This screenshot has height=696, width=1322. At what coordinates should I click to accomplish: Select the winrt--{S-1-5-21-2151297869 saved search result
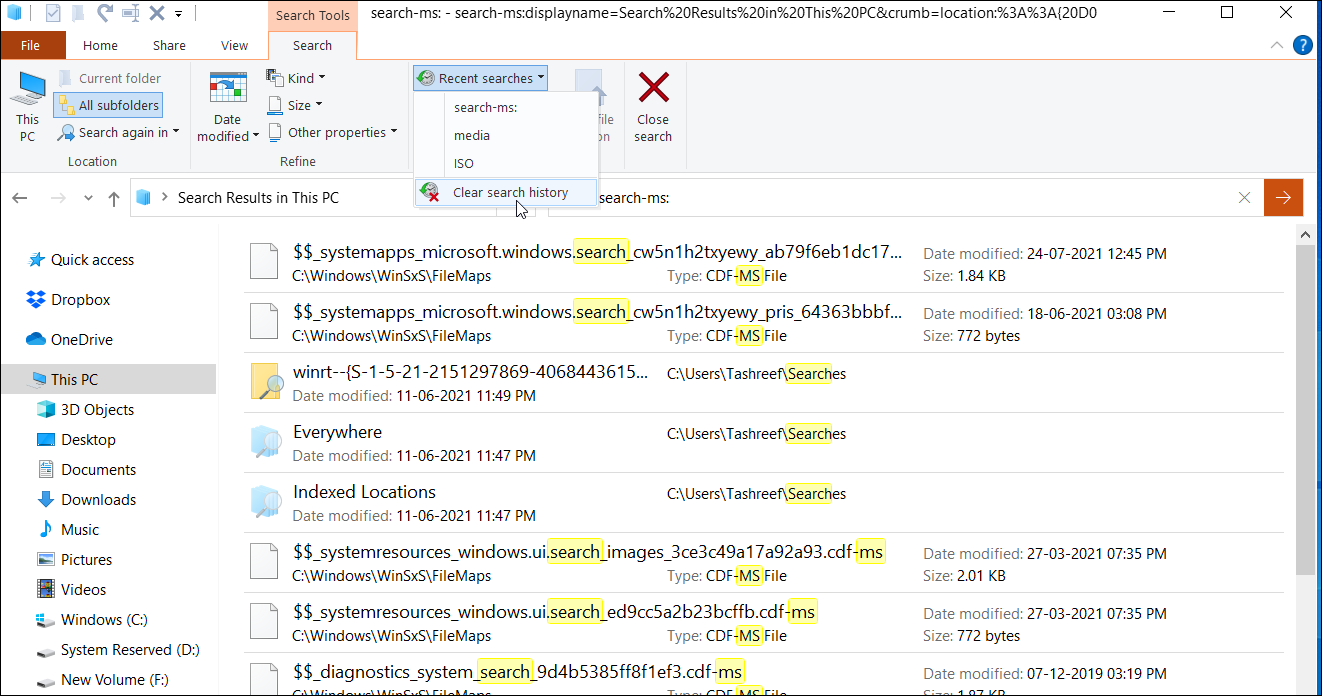coord(764,383)
